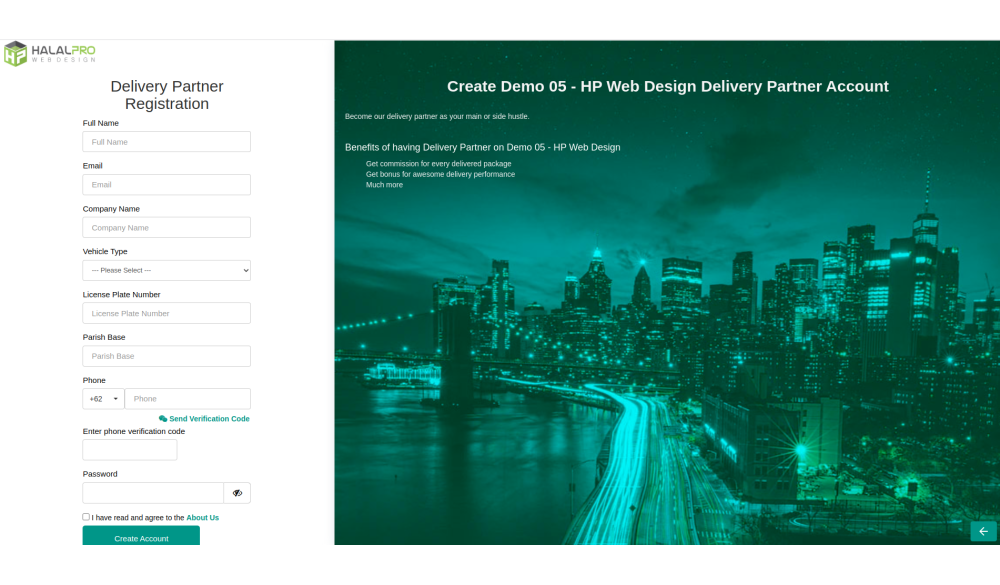Click into the Email field
The width and height of the screenshot is (1000, 585).
[166, 185]
